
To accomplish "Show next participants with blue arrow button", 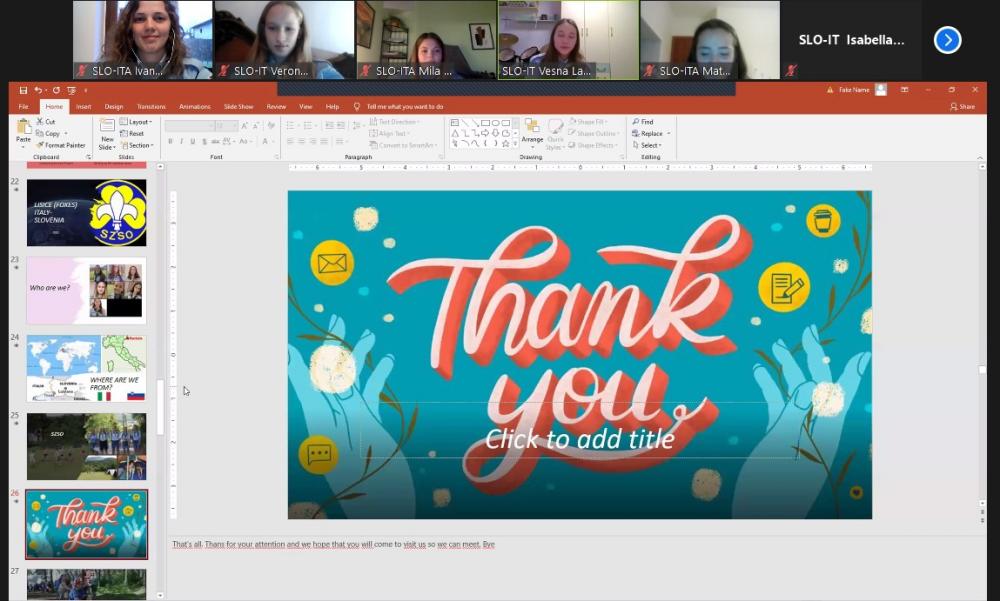I will point(947,40).
